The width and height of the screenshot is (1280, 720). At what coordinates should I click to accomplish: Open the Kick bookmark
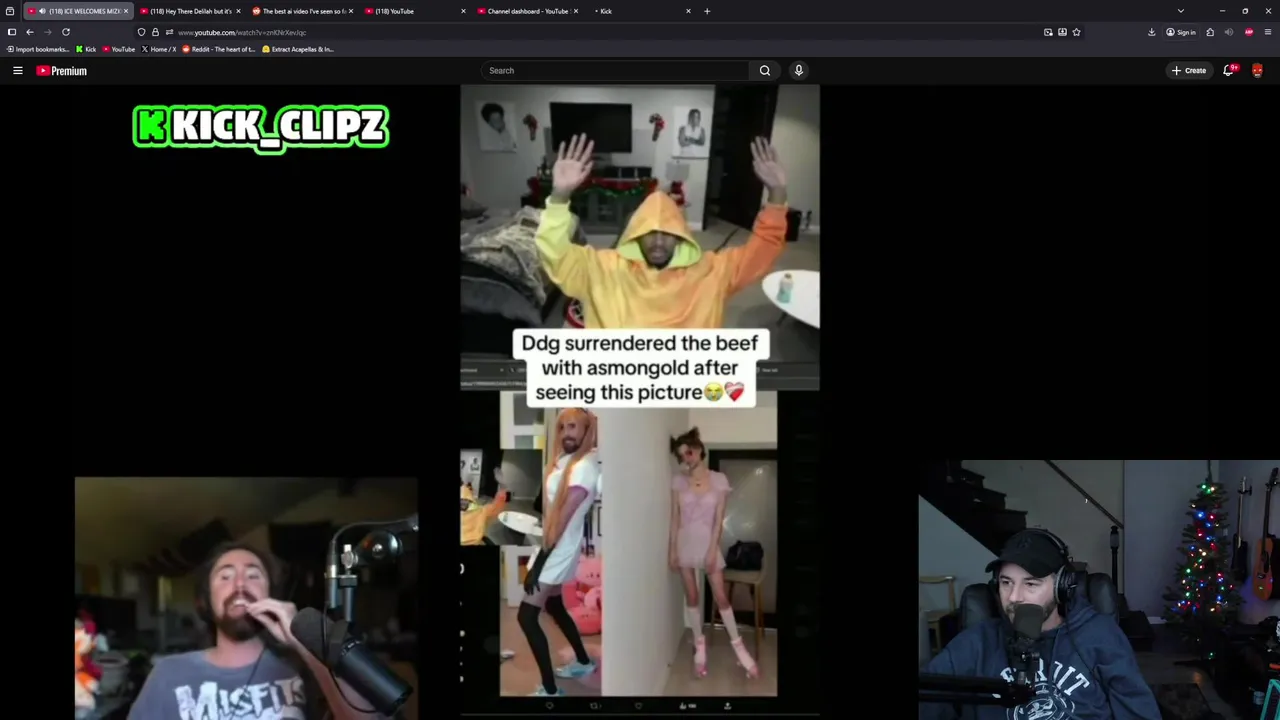click(86, 49)
